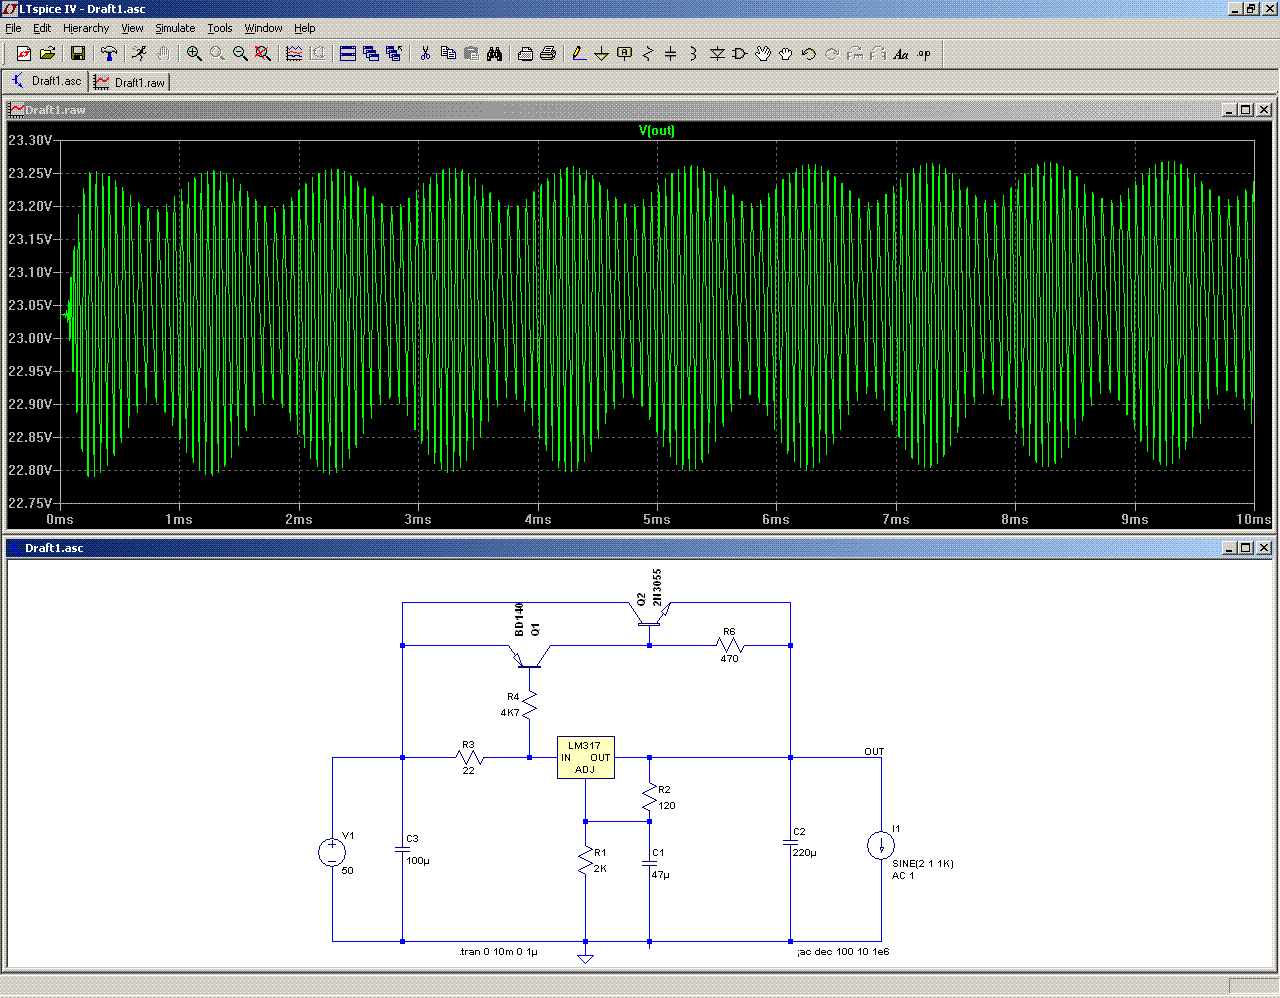
Task: Click the V(out) trace label
Action: click(x=657, y=131)
